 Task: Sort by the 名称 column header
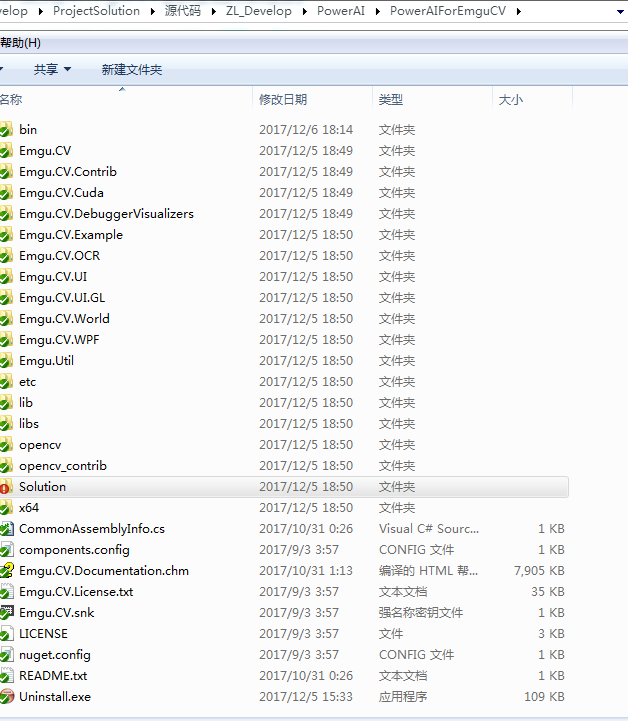click(11, 99)
